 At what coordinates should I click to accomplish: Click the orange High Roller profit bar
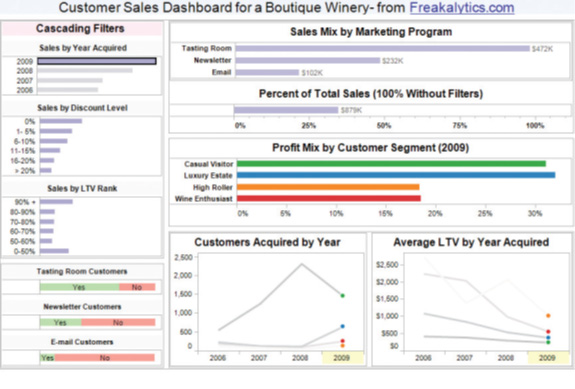pyautogui.click(x=328, y=187)
